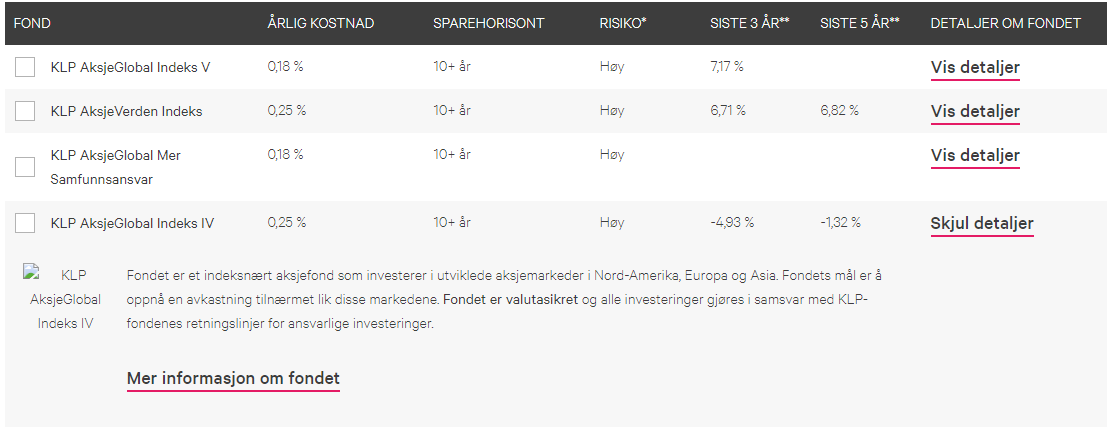
Task: Click the RISIKO* column header
Action: (623, 23)
